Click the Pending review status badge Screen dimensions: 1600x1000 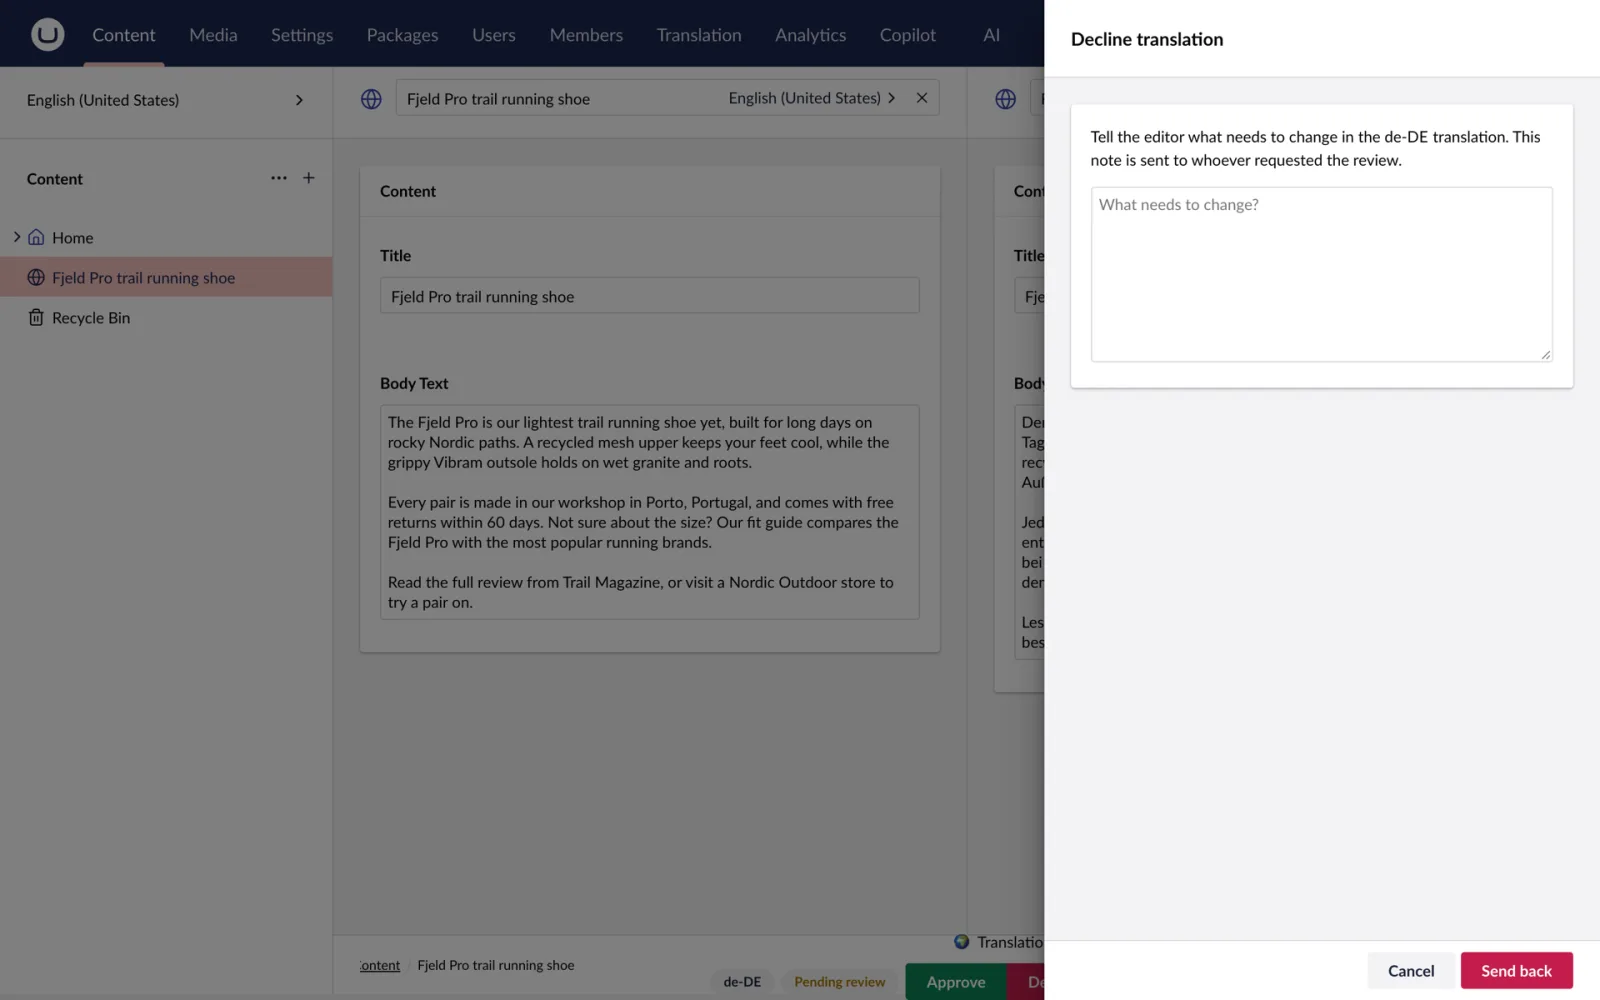840,982
